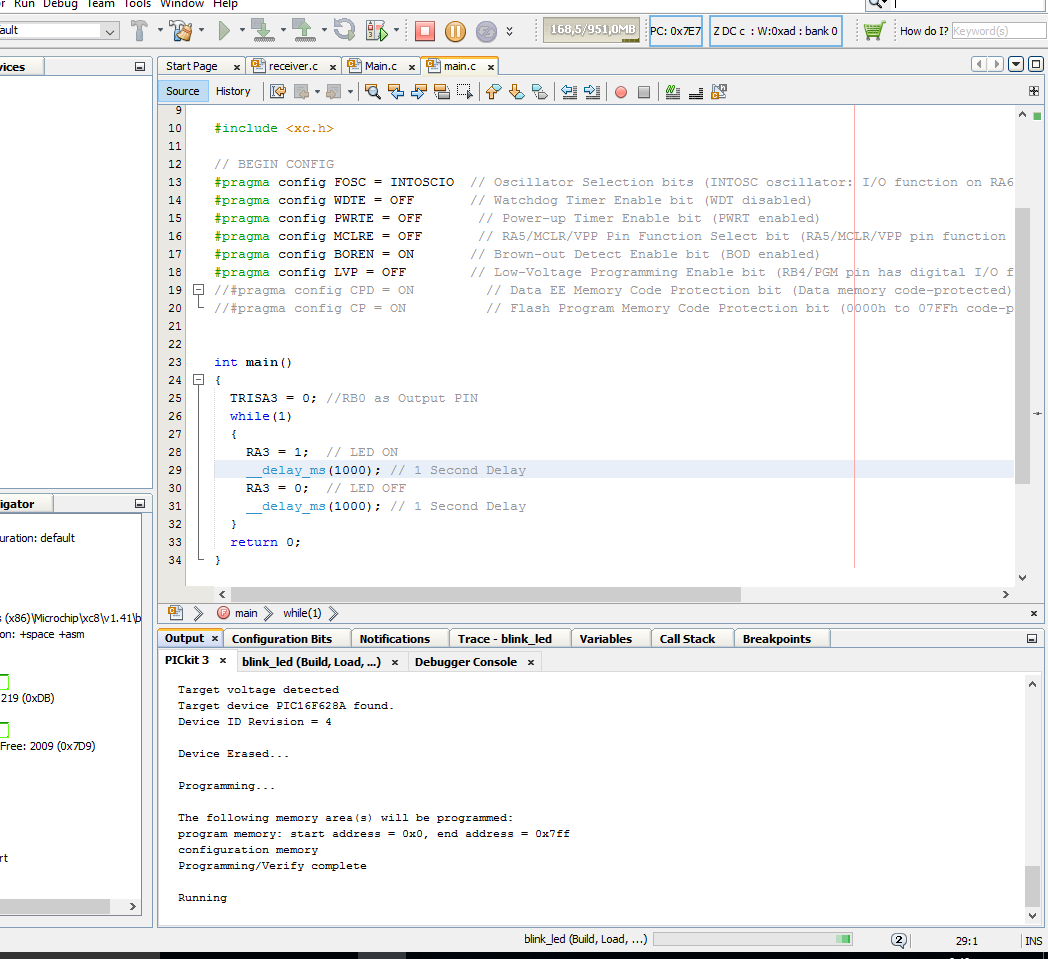This screenshot has width=1048, height=959.
Task: Open the Configuration Bits tab
Action: pos(281,639)
